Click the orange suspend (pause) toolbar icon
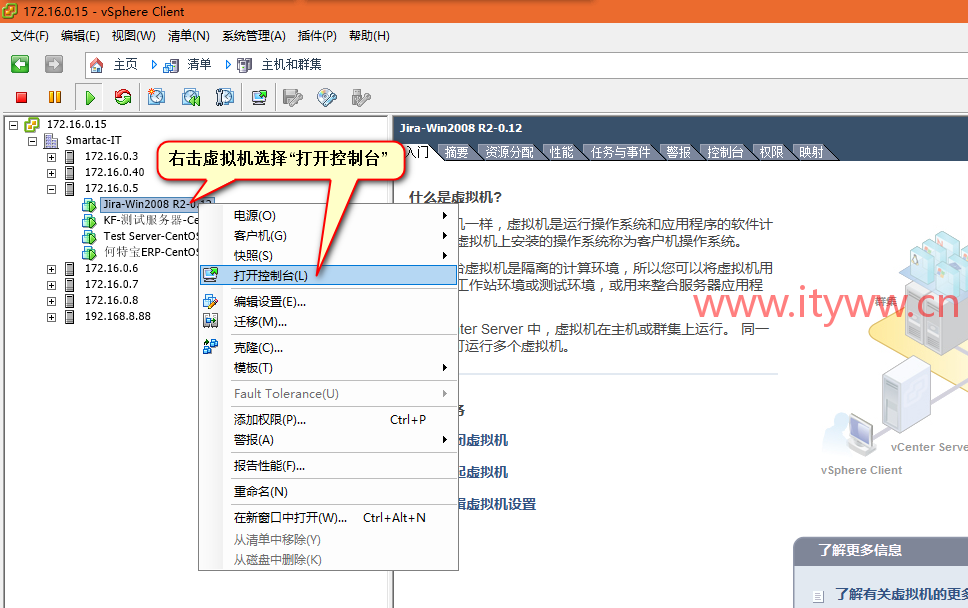This screenshot has height=608, width=968. click(55, 97)
